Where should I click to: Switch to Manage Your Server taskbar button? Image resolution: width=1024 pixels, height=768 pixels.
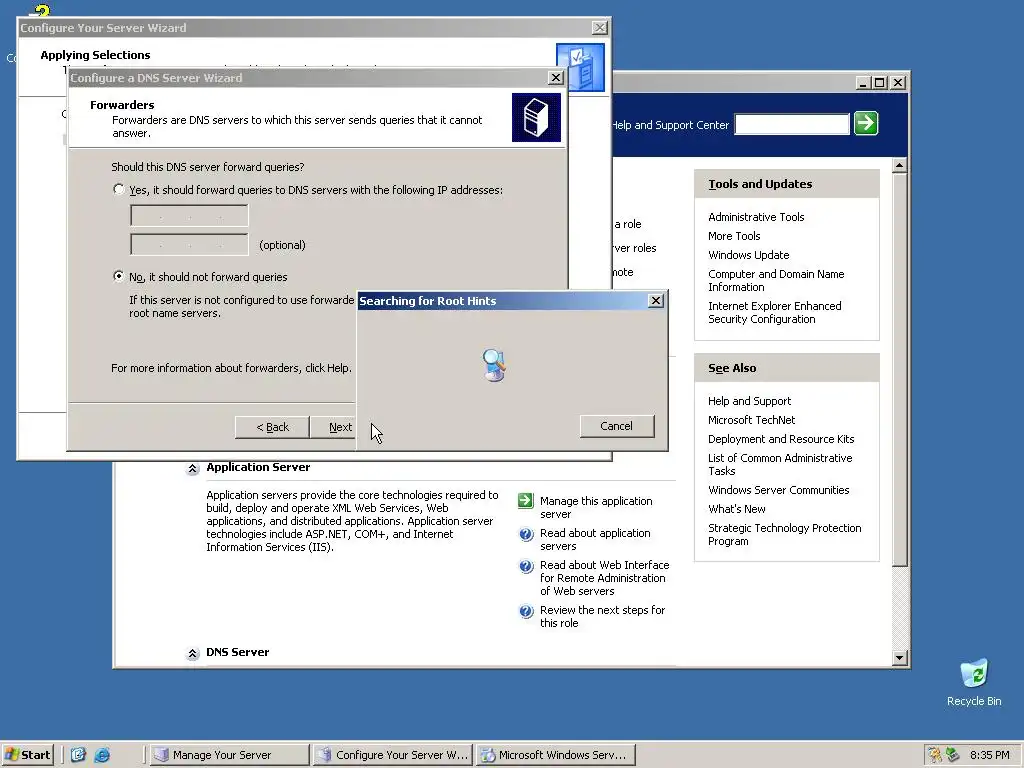click(229, 755)
